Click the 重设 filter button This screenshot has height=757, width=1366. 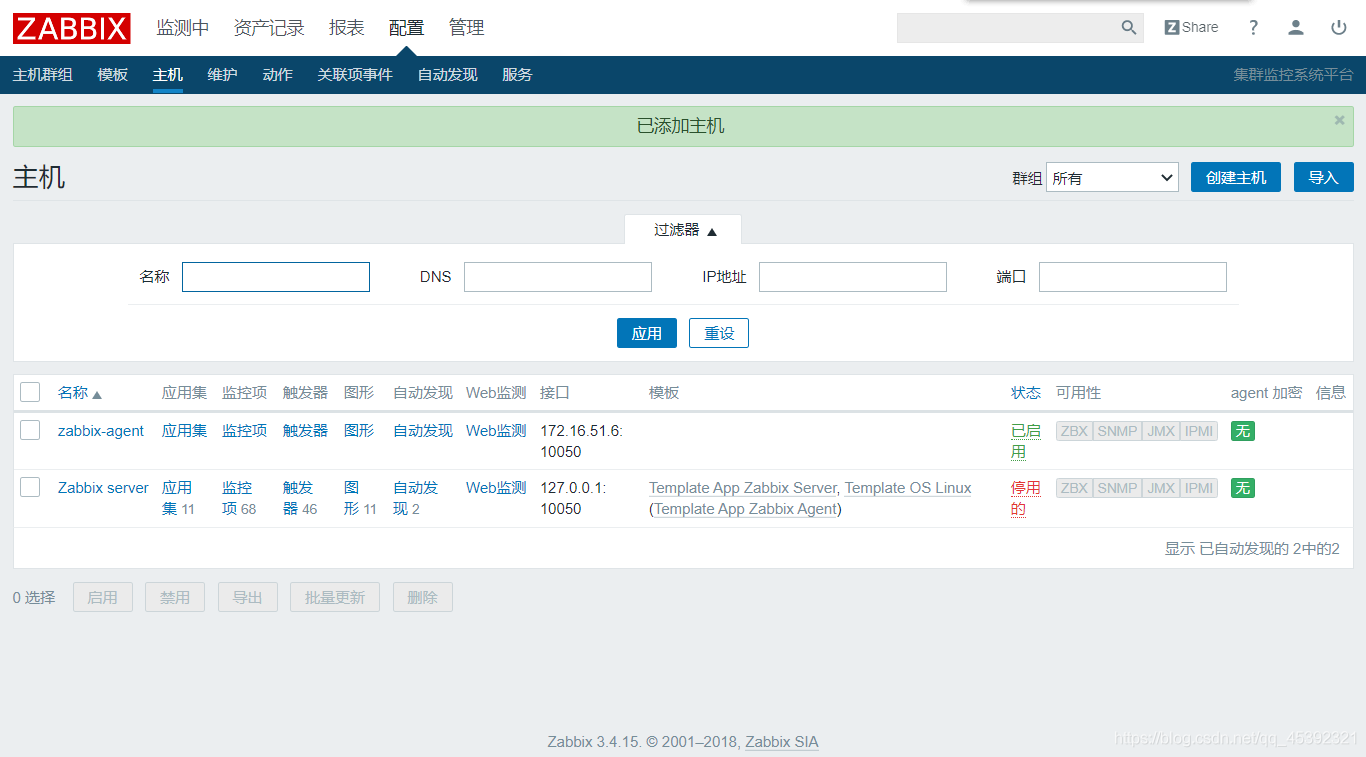tap(719, 333)
